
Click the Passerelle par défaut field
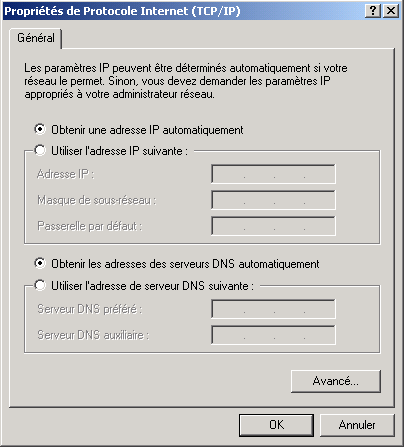click(x=273, y=226)
